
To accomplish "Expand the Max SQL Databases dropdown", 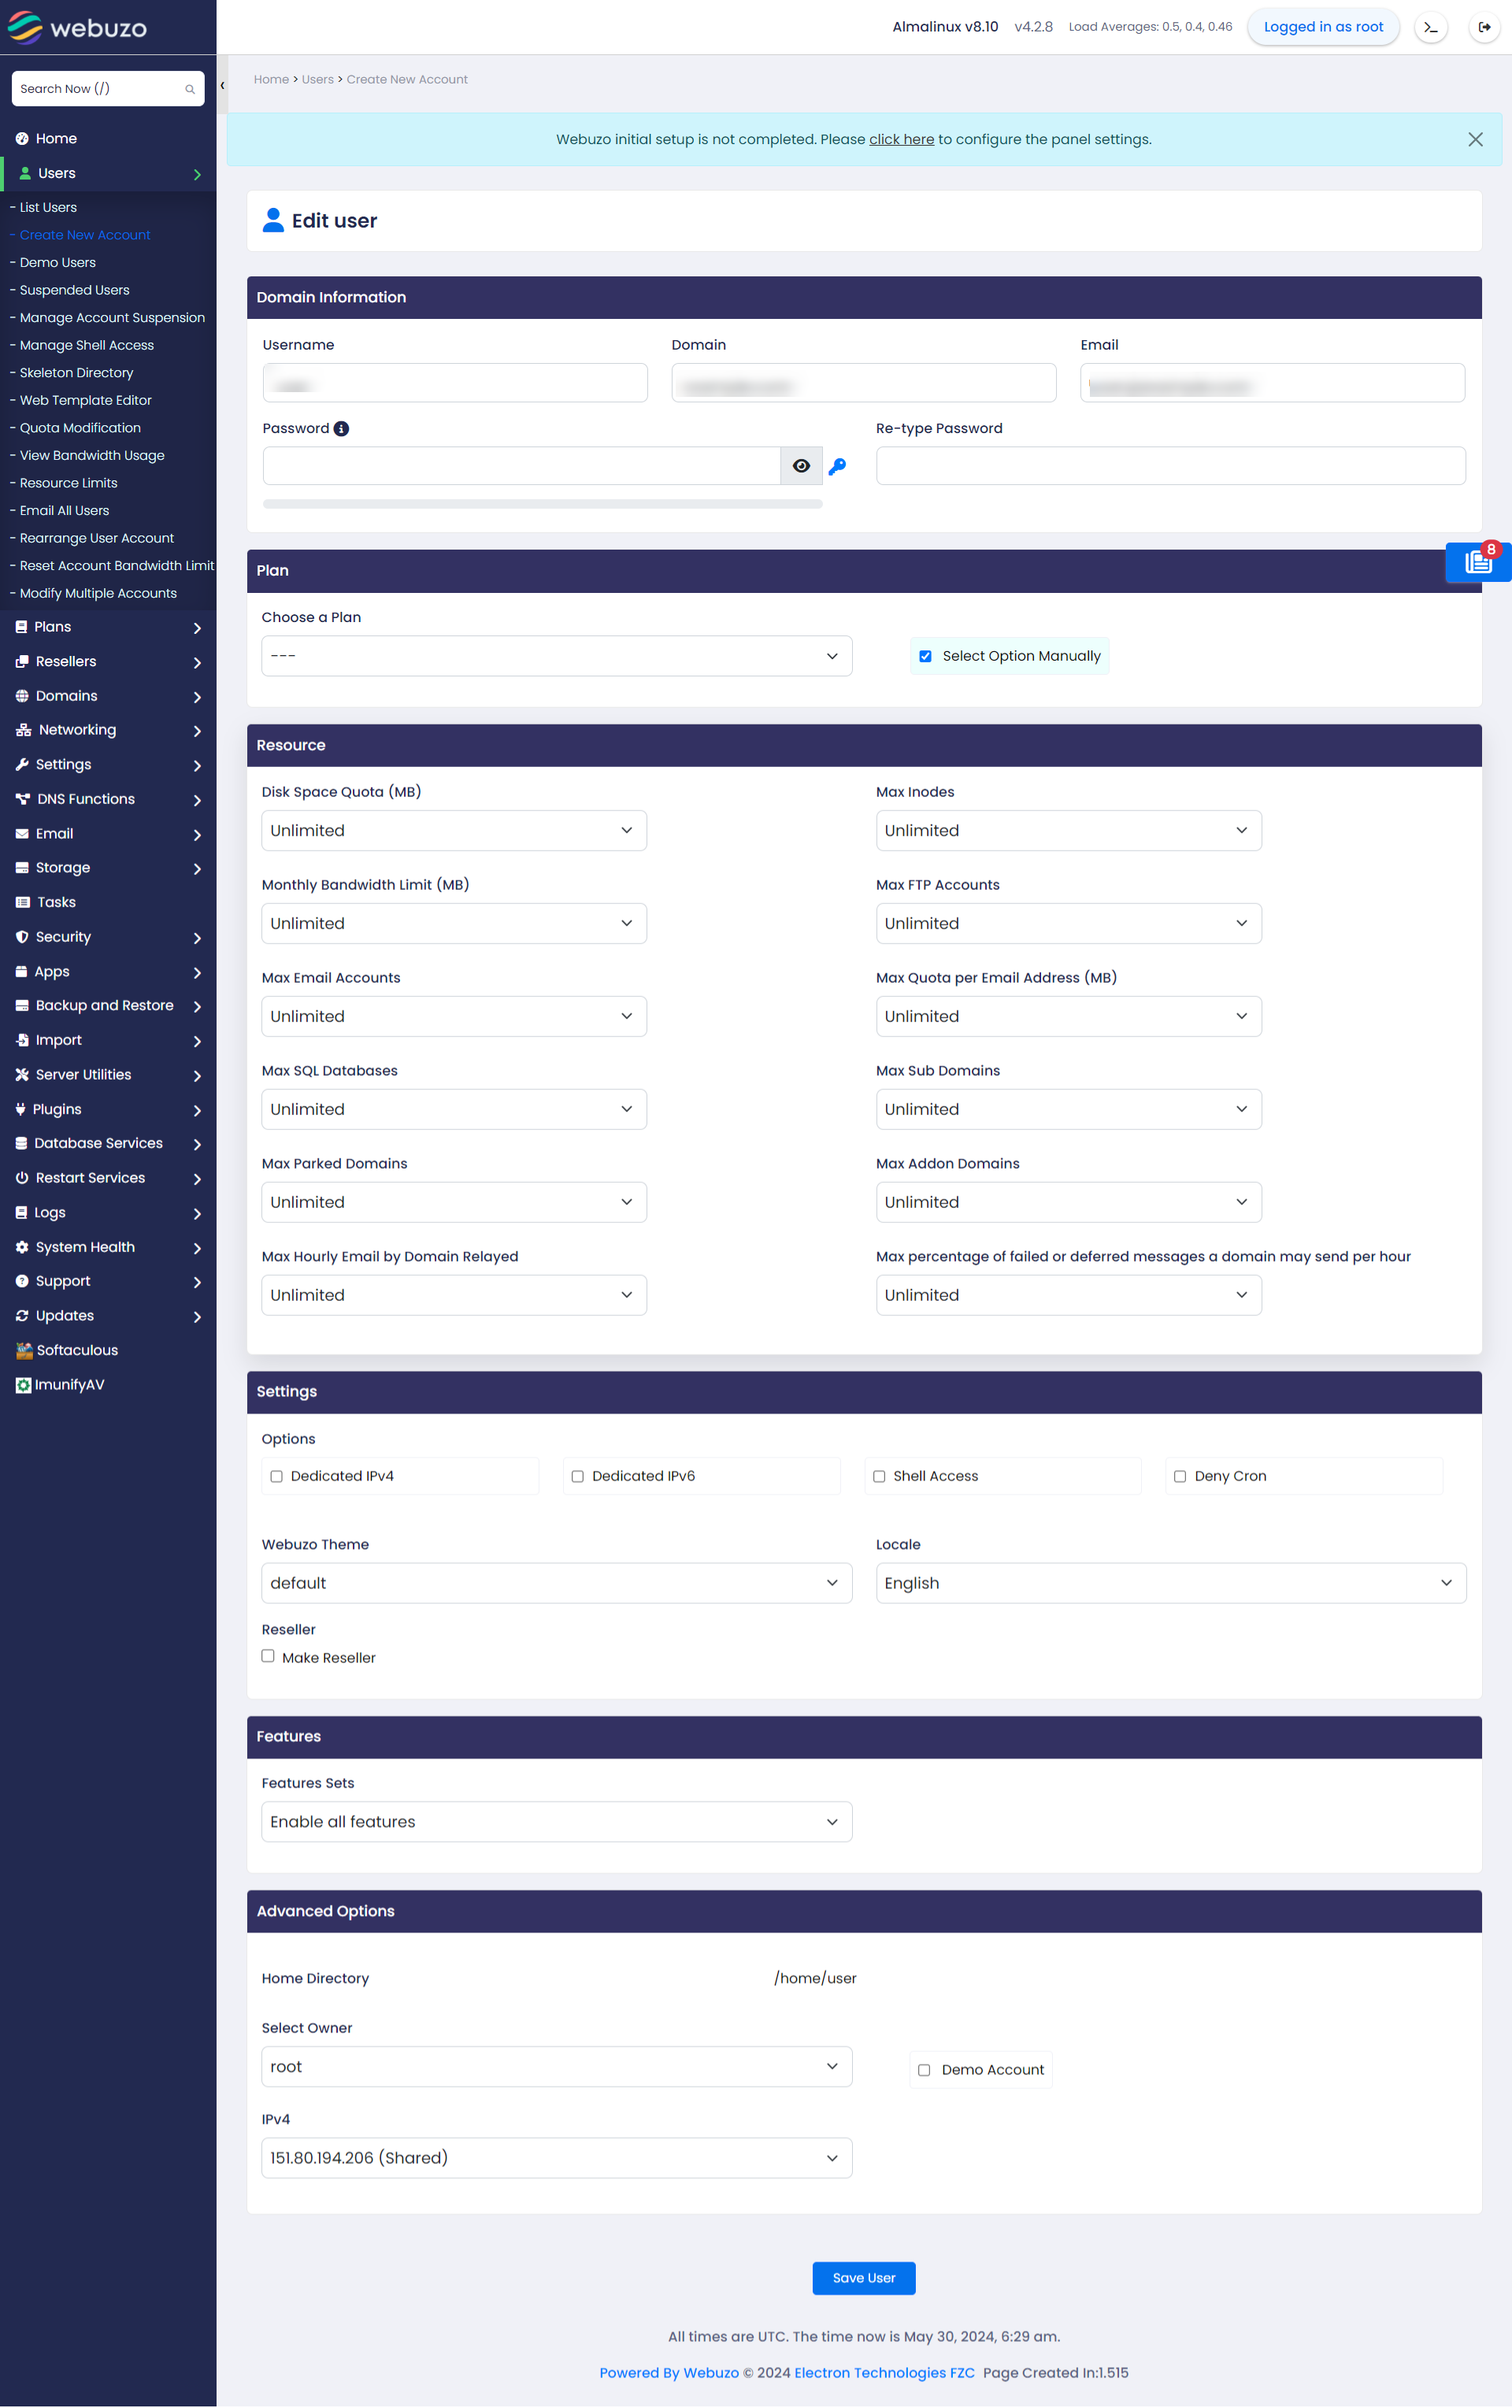I will click(x=453, y=1109).
